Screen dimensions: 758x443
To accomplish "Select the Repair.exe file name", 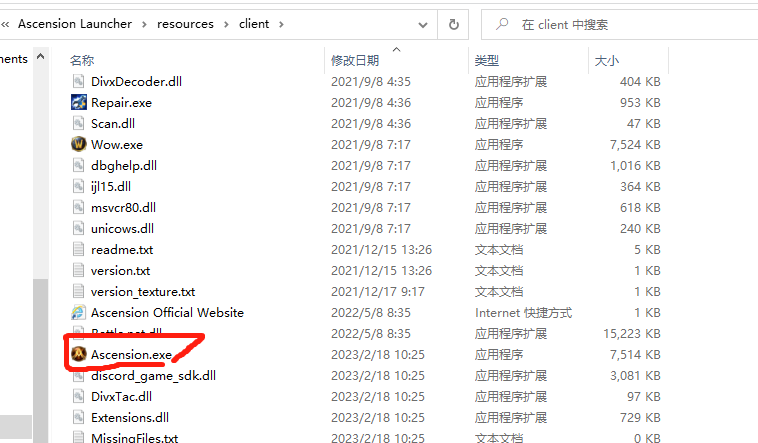I will (121, 103).
